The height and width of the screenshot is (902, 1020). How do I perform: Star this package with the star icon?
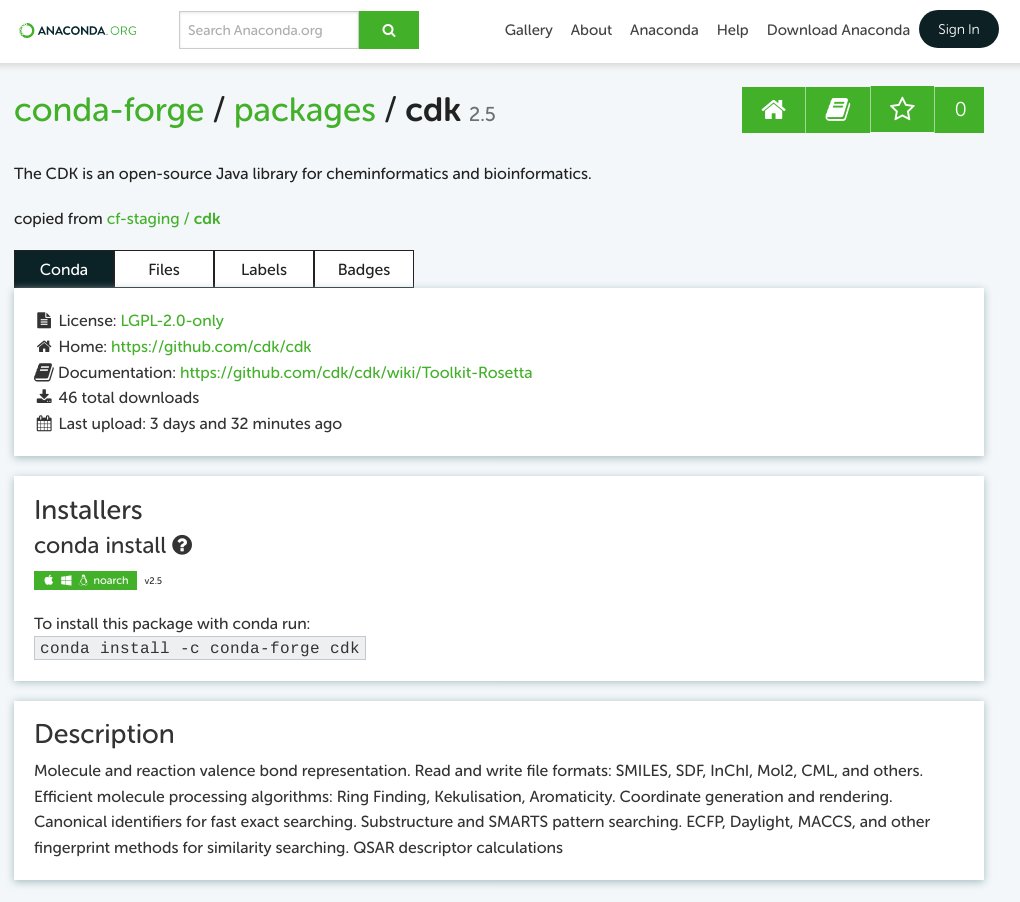coord(902,109)
